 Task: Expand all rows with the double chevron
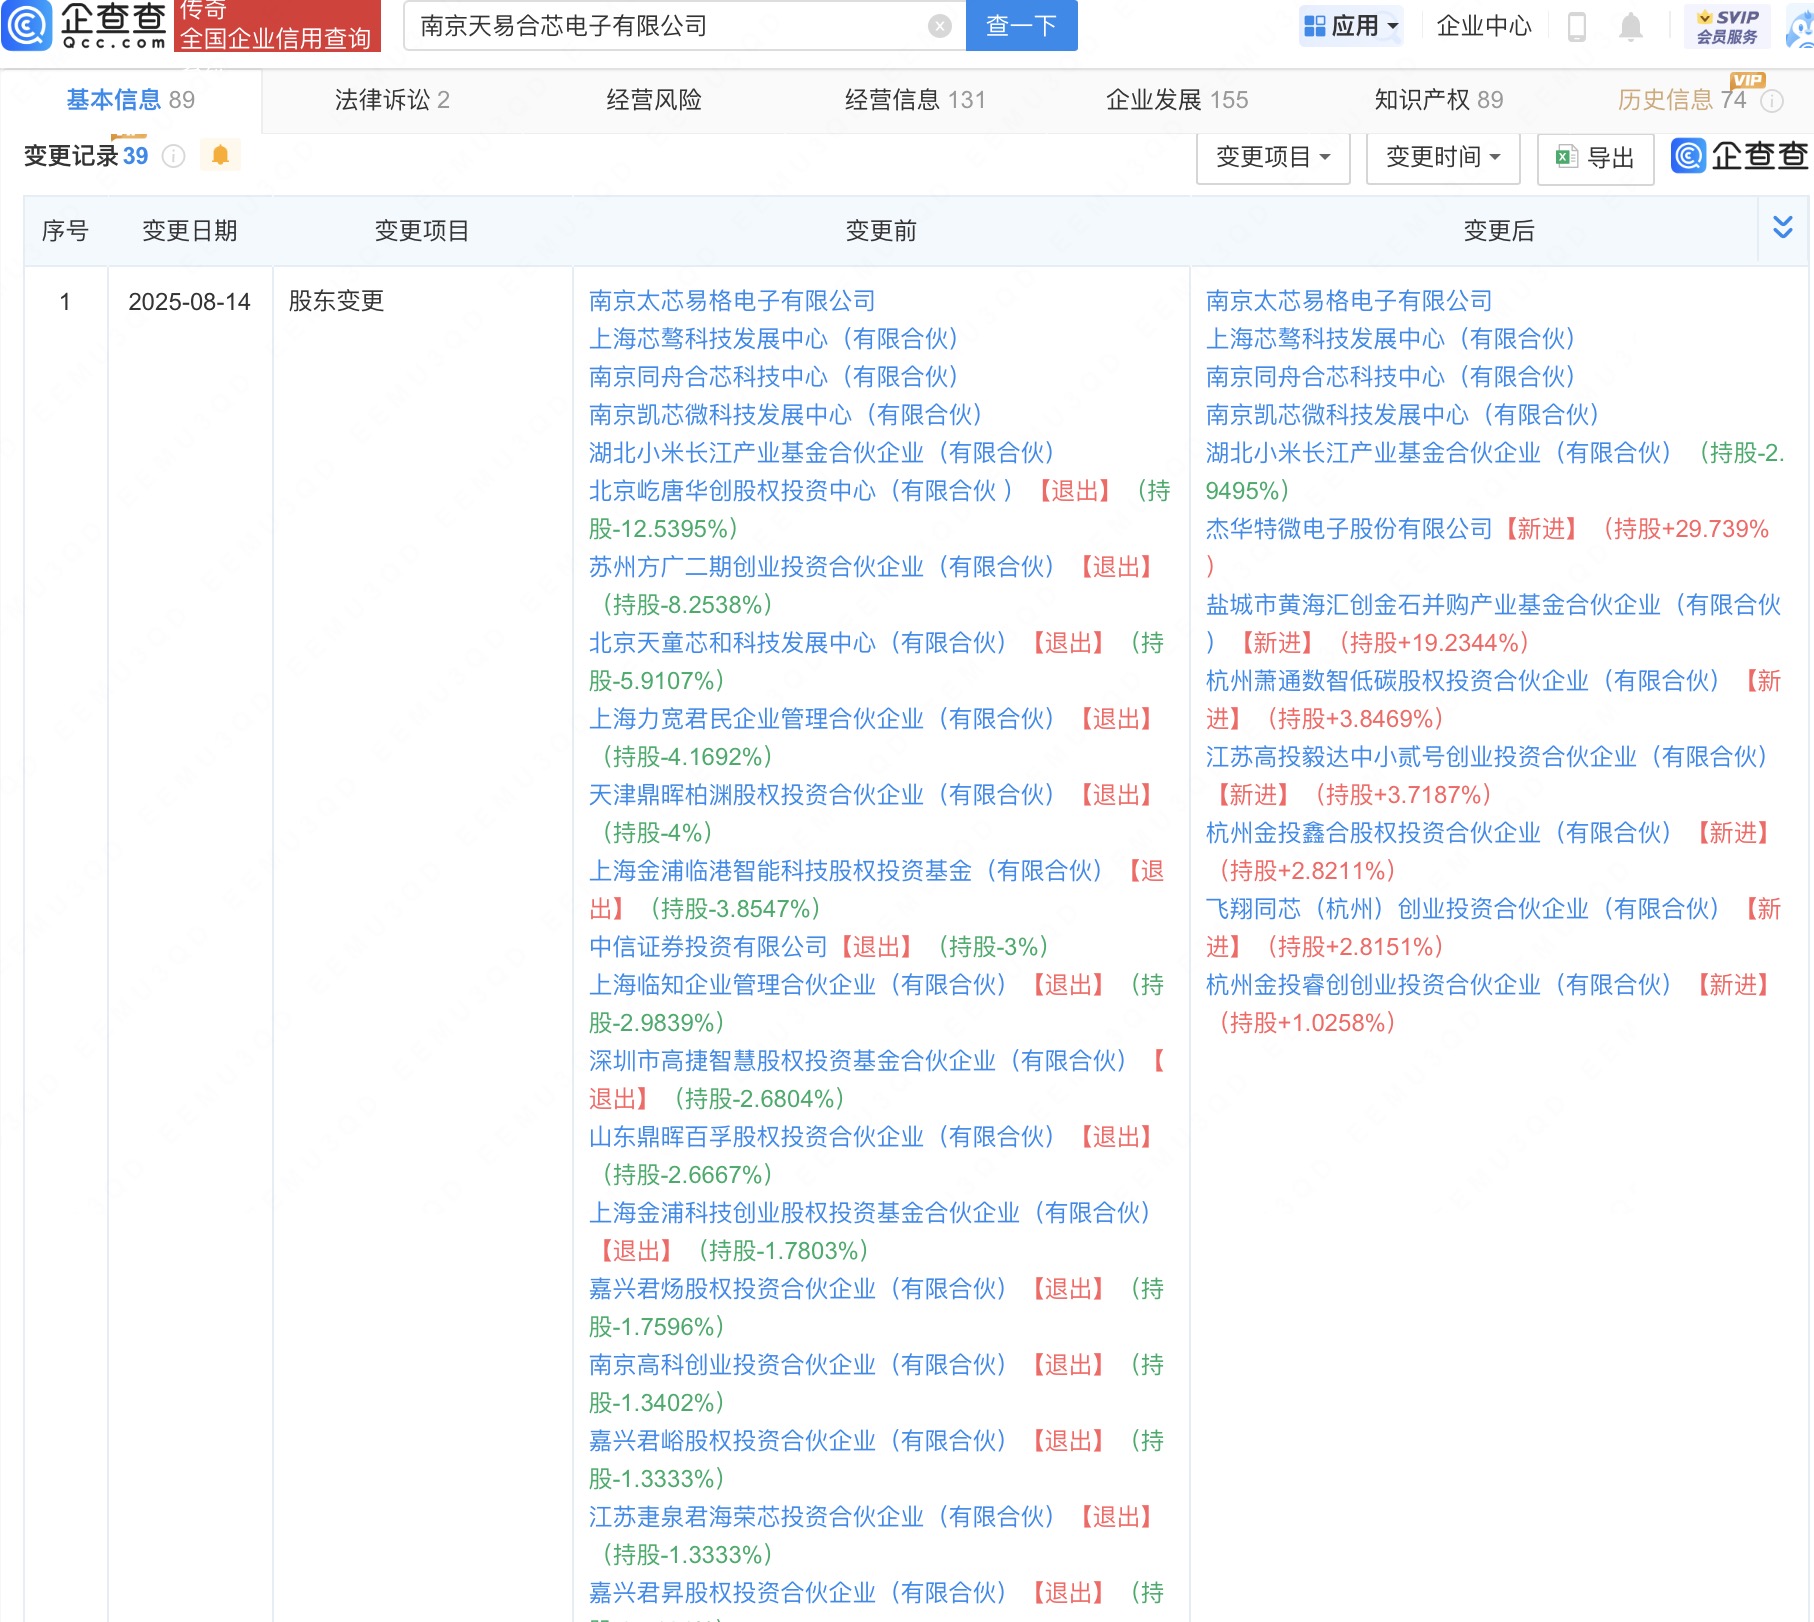[x=1782, y=228]
